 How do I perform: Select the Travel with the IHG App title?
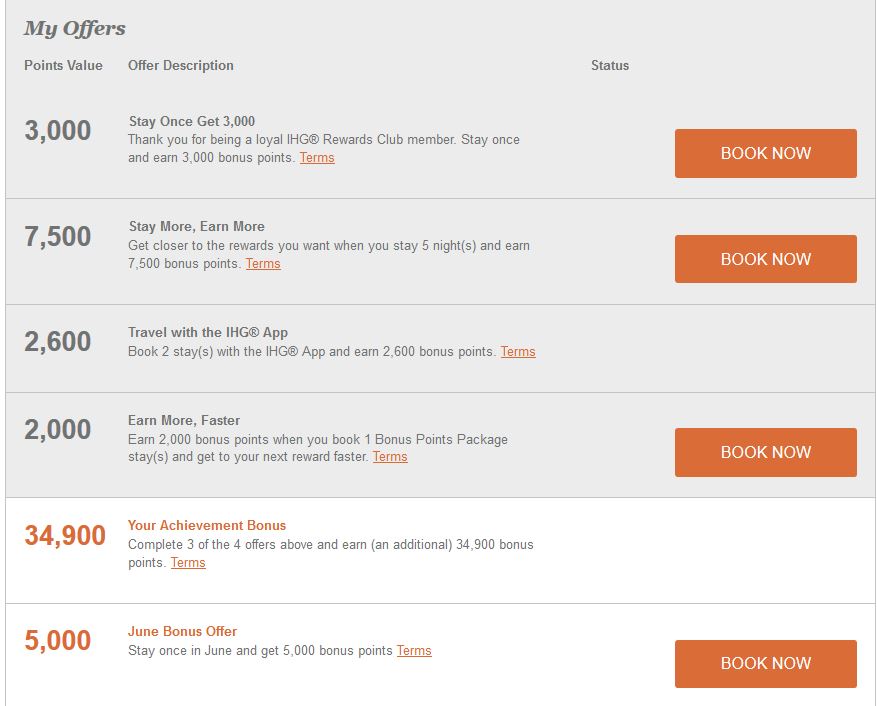click(208, 332)
